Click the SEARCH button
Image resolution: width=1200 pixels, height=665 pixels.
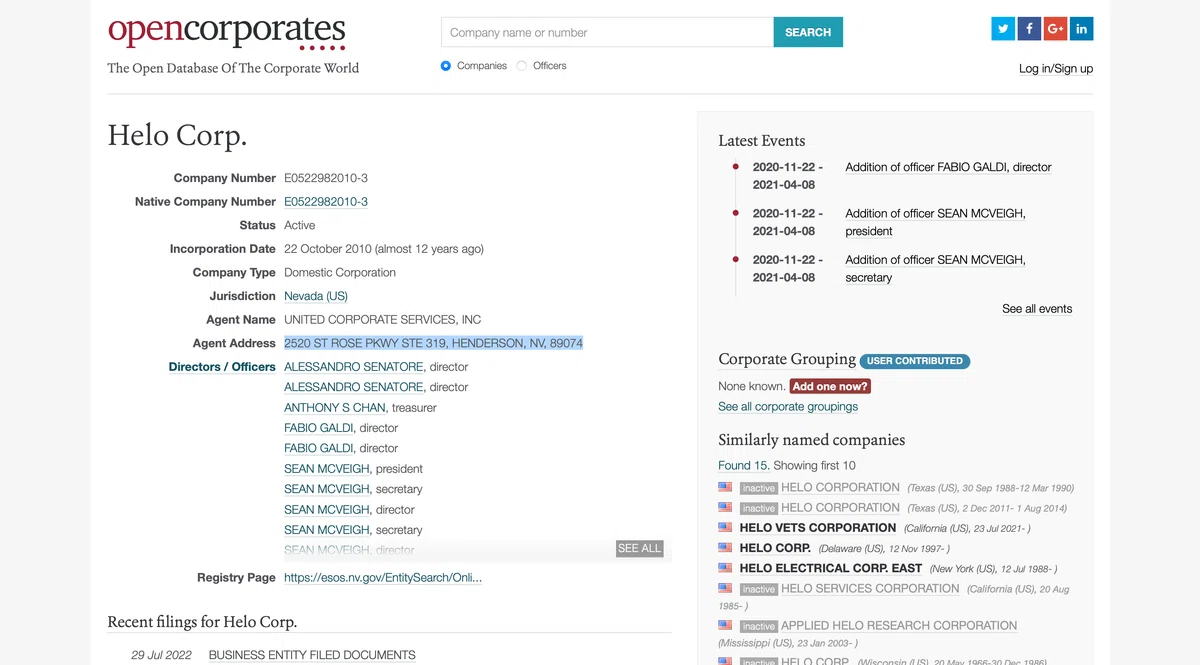pyautogui.click(x=808, y=32)
